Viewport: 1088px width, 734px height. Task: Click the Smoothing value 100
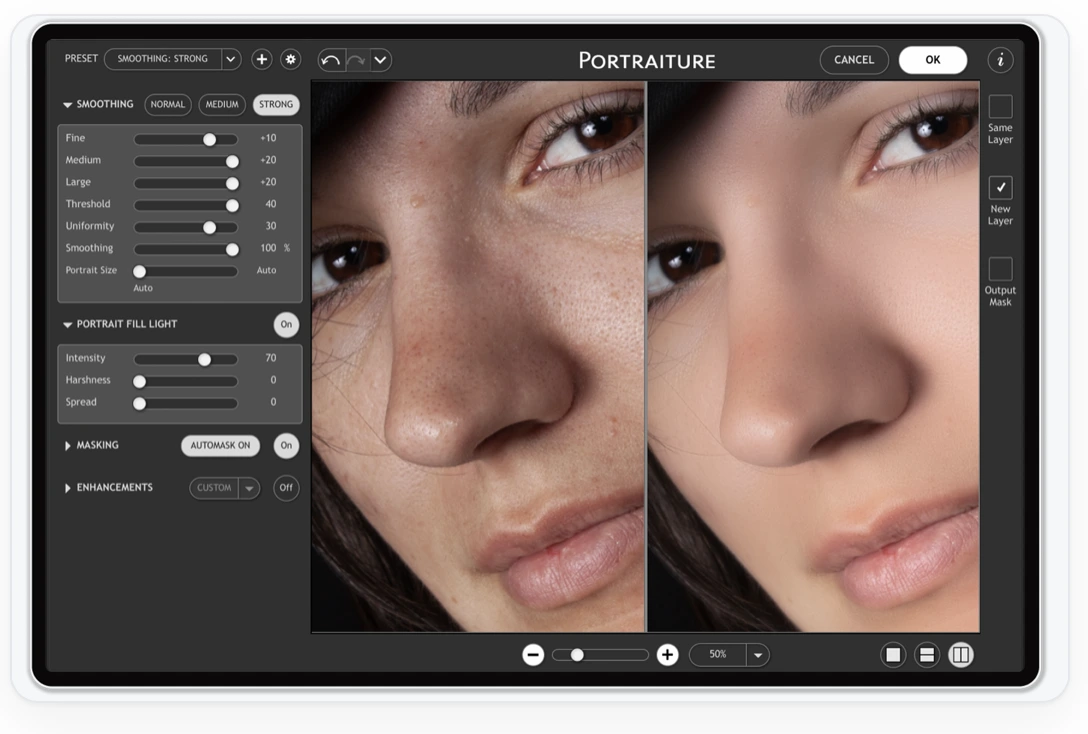pyautogui.click(x=268, y=248)
